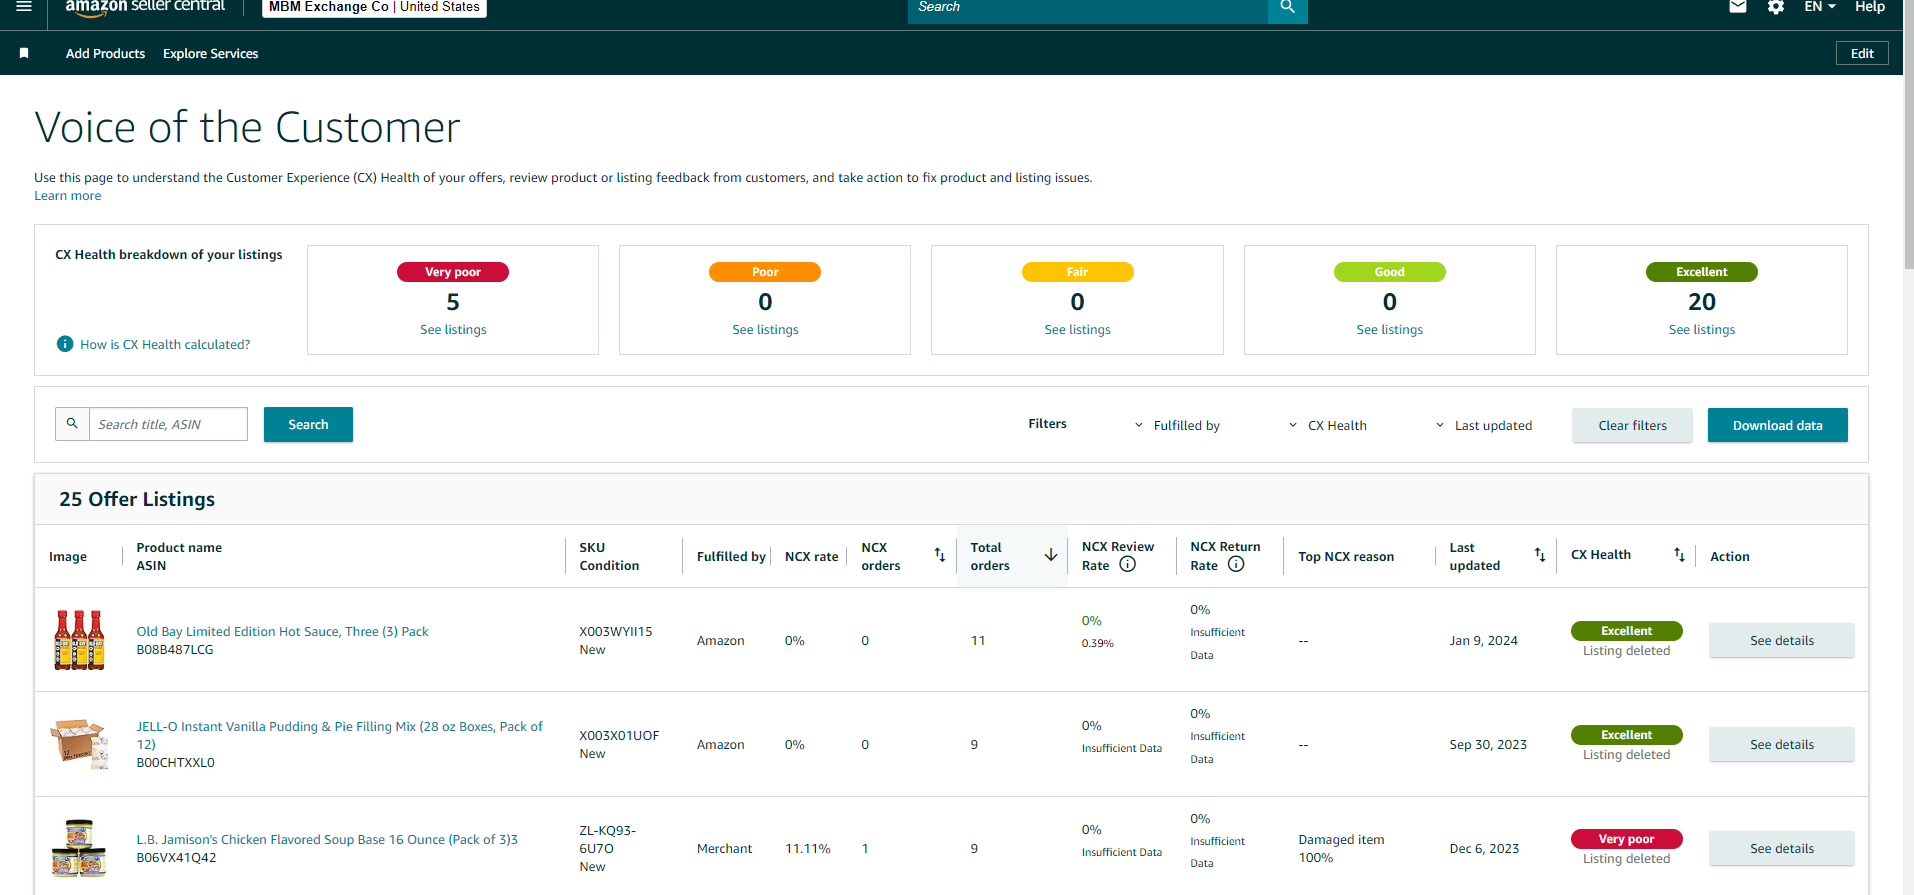This screenshot has width=1914, height=895.
Task: Click info icon next to NCX Review Rate
Action: [x=1128, y=564]
